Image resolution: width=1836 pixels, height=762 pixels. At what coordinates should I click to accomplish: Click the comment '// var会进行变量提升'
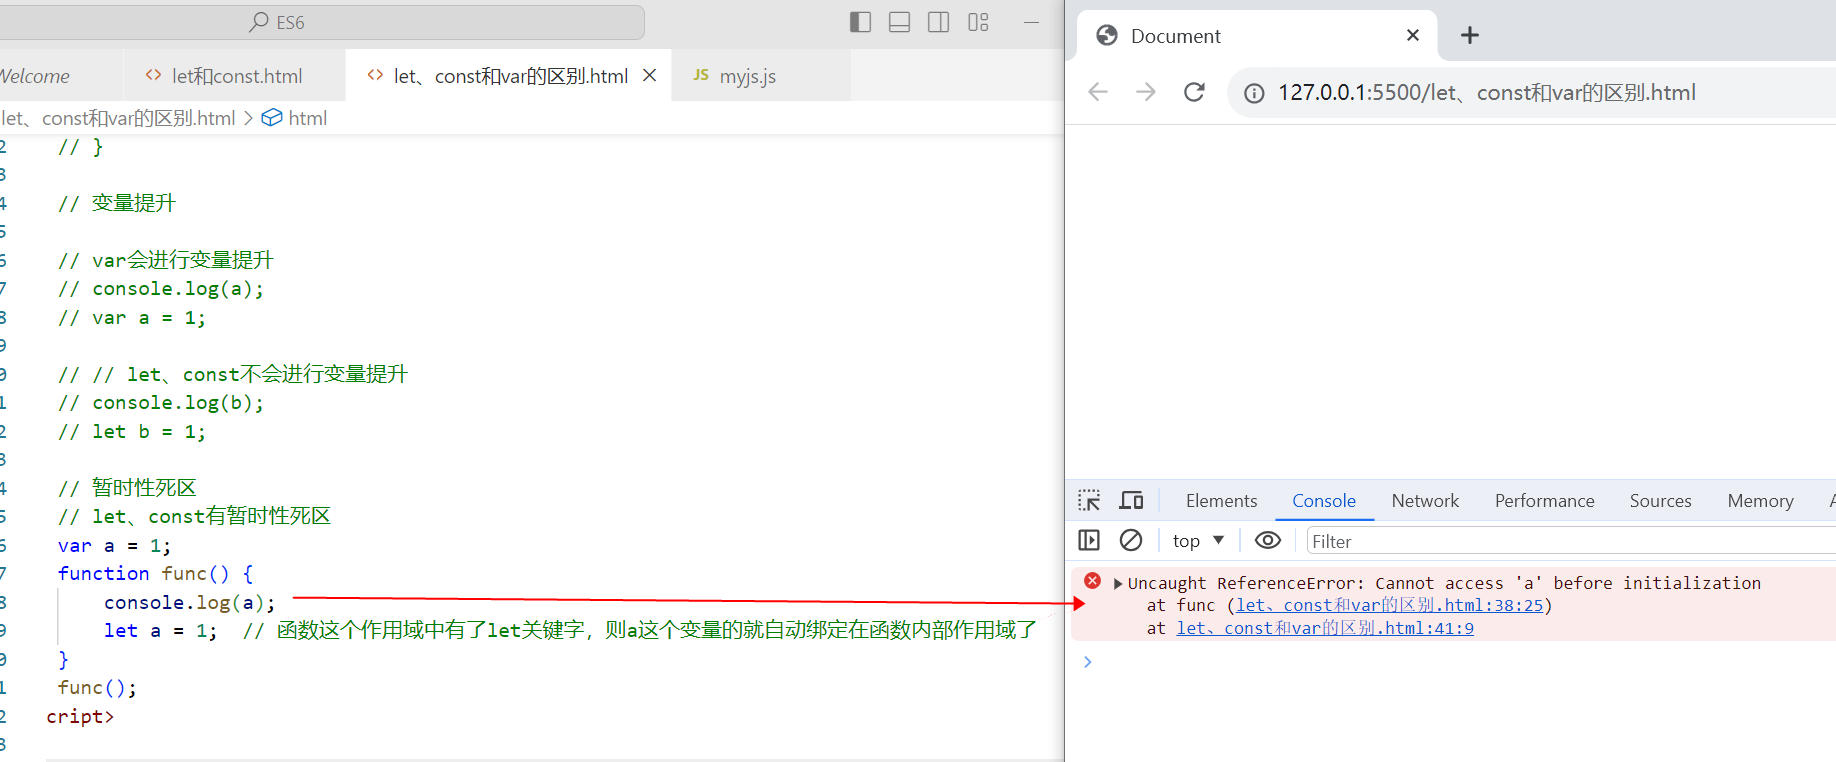(x=165, y=260)
